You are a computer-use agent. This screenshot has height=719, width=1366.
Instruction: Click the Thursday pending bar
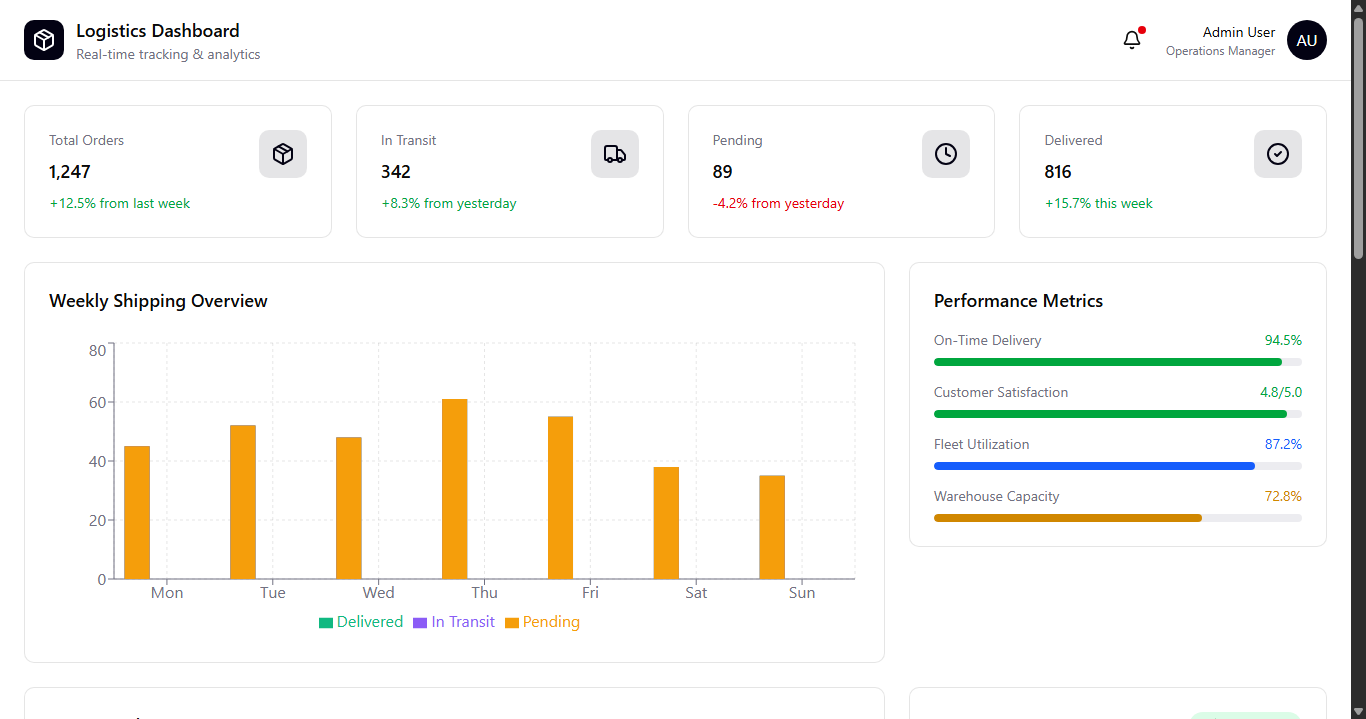click(455, 489)
